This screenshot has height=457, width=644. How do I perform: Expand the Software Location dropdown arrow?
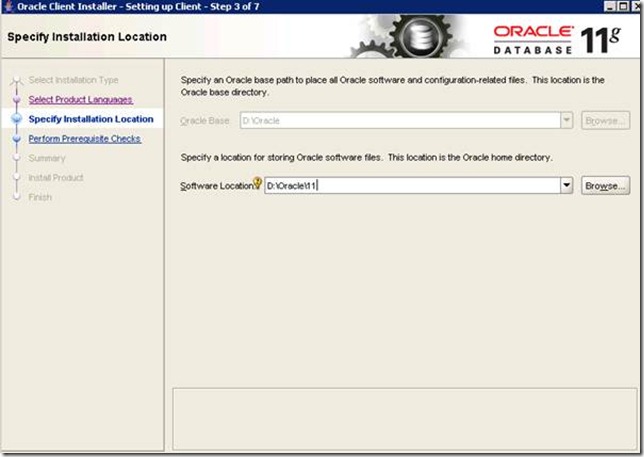point(566,186)
